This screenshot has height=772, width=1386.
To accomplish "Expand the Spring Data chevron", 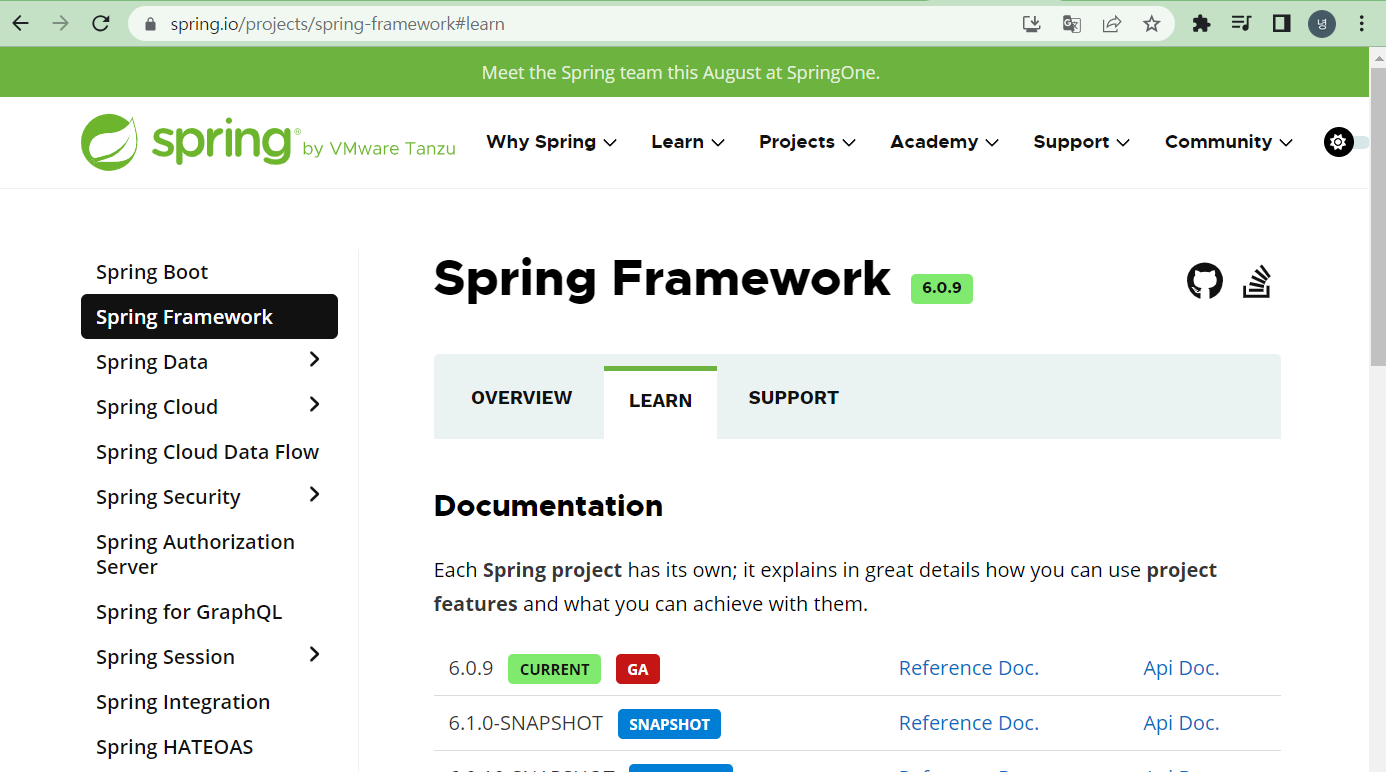I will (x=315, y=360).
